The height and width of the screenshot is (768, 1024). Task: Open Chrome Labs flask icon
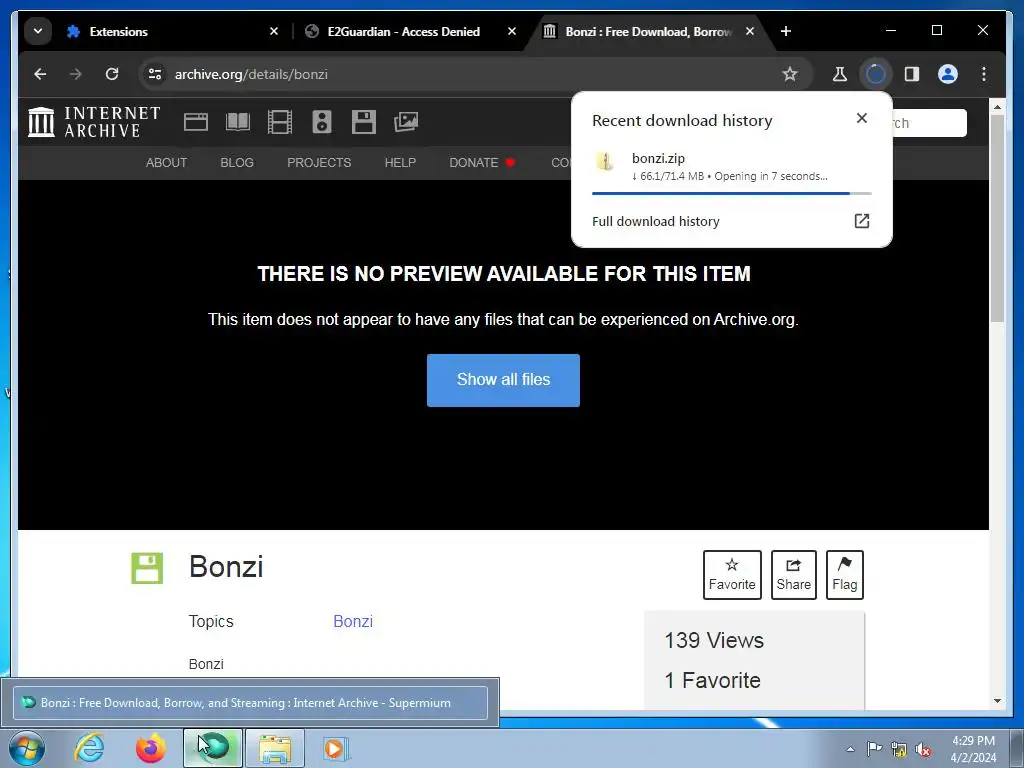point(840,74)
